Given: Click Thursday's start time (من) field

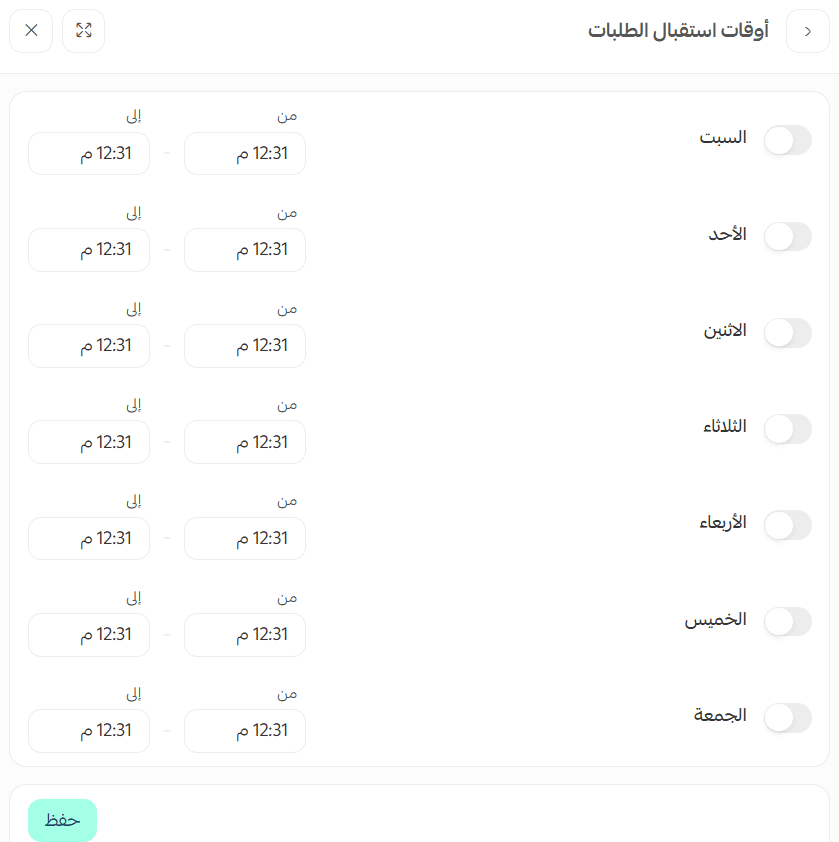Looking at the screenshot, I should pos(245,634).
